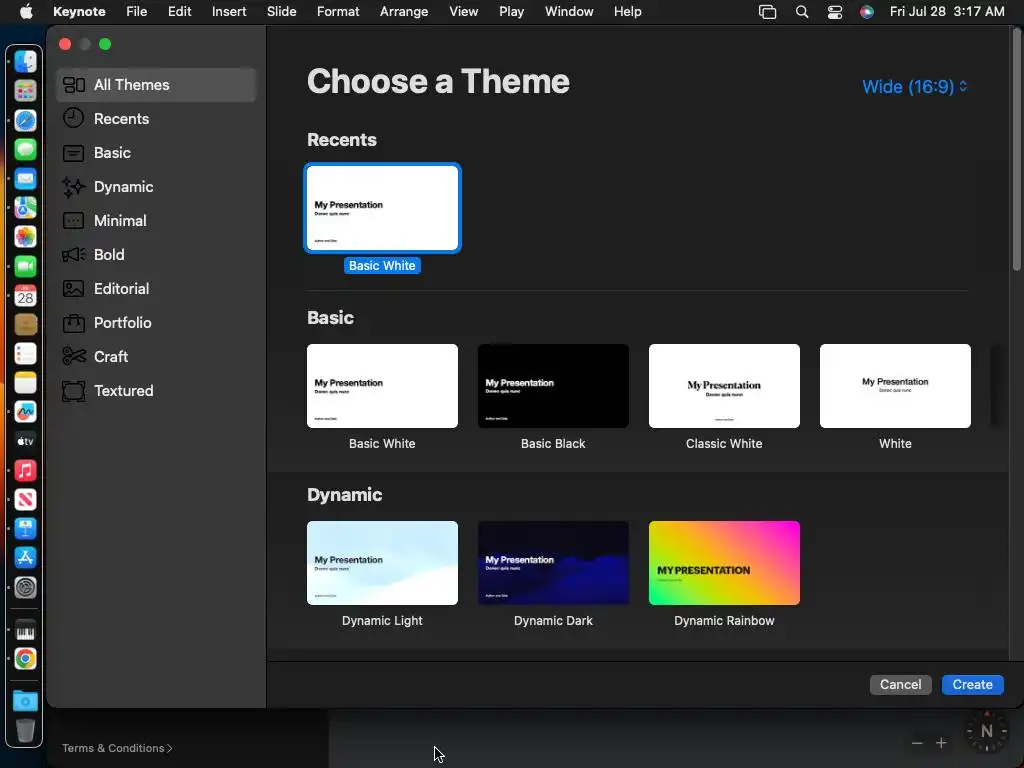Open Photos app in the Dock
1024x768 pixels.
(25, 237)
